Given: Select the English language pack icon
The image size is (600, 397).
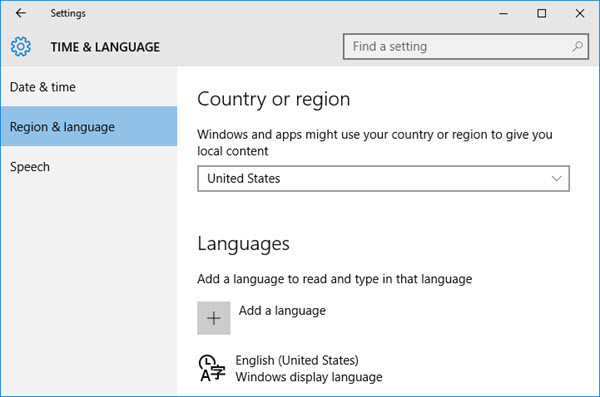Looking at the screenshot, I should [x=212, y=368].
